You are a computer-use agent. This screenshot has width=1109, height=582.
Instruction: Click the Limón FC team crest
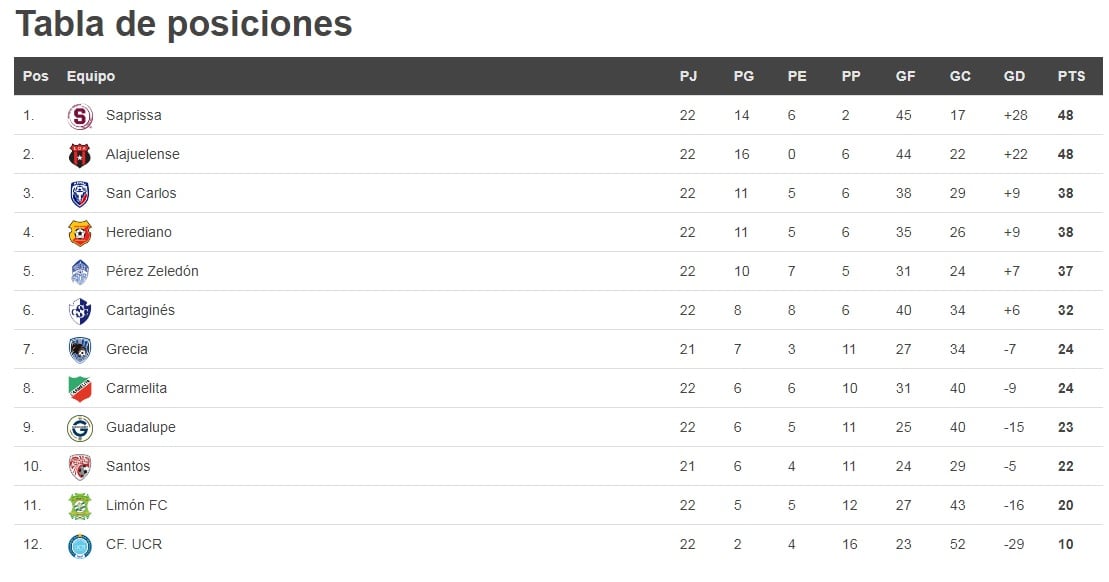point(80,506)
